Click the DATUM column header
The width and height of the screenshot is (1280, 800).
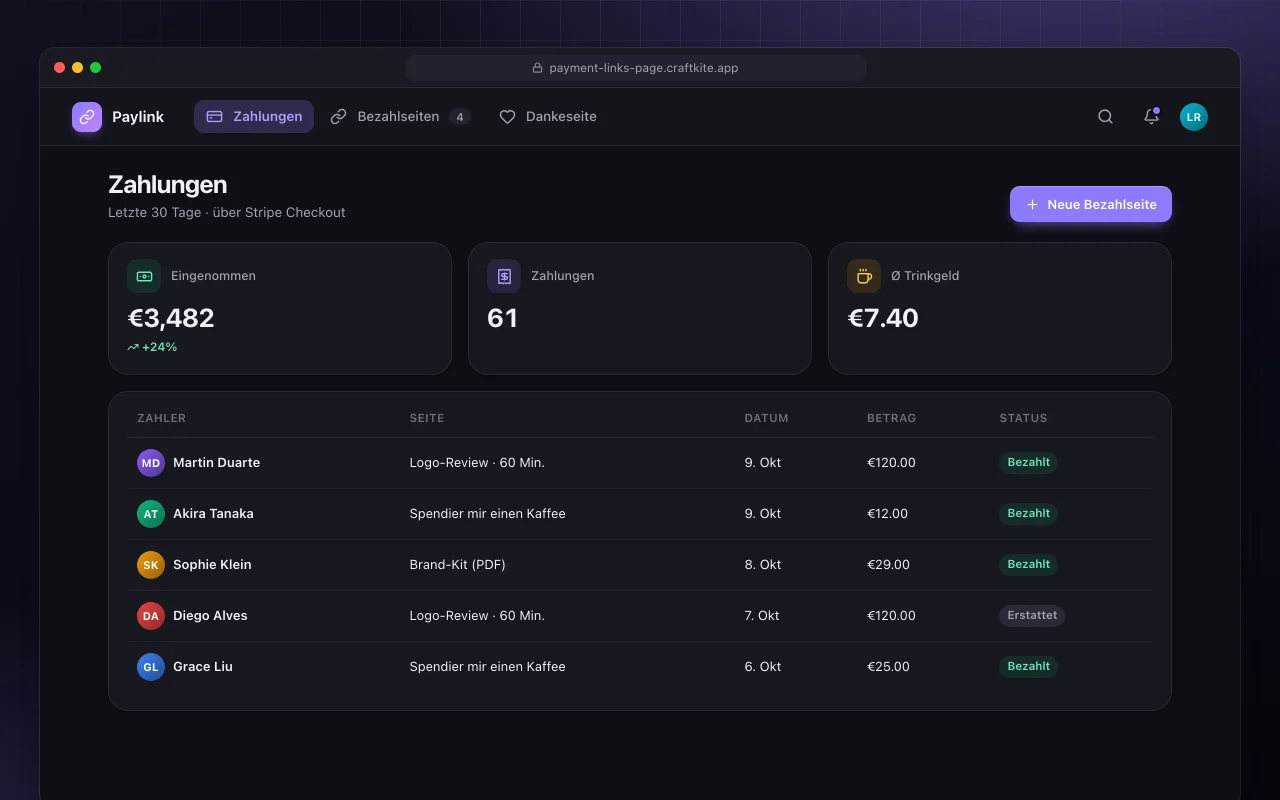pyautogui.click(x=767, y=418)
